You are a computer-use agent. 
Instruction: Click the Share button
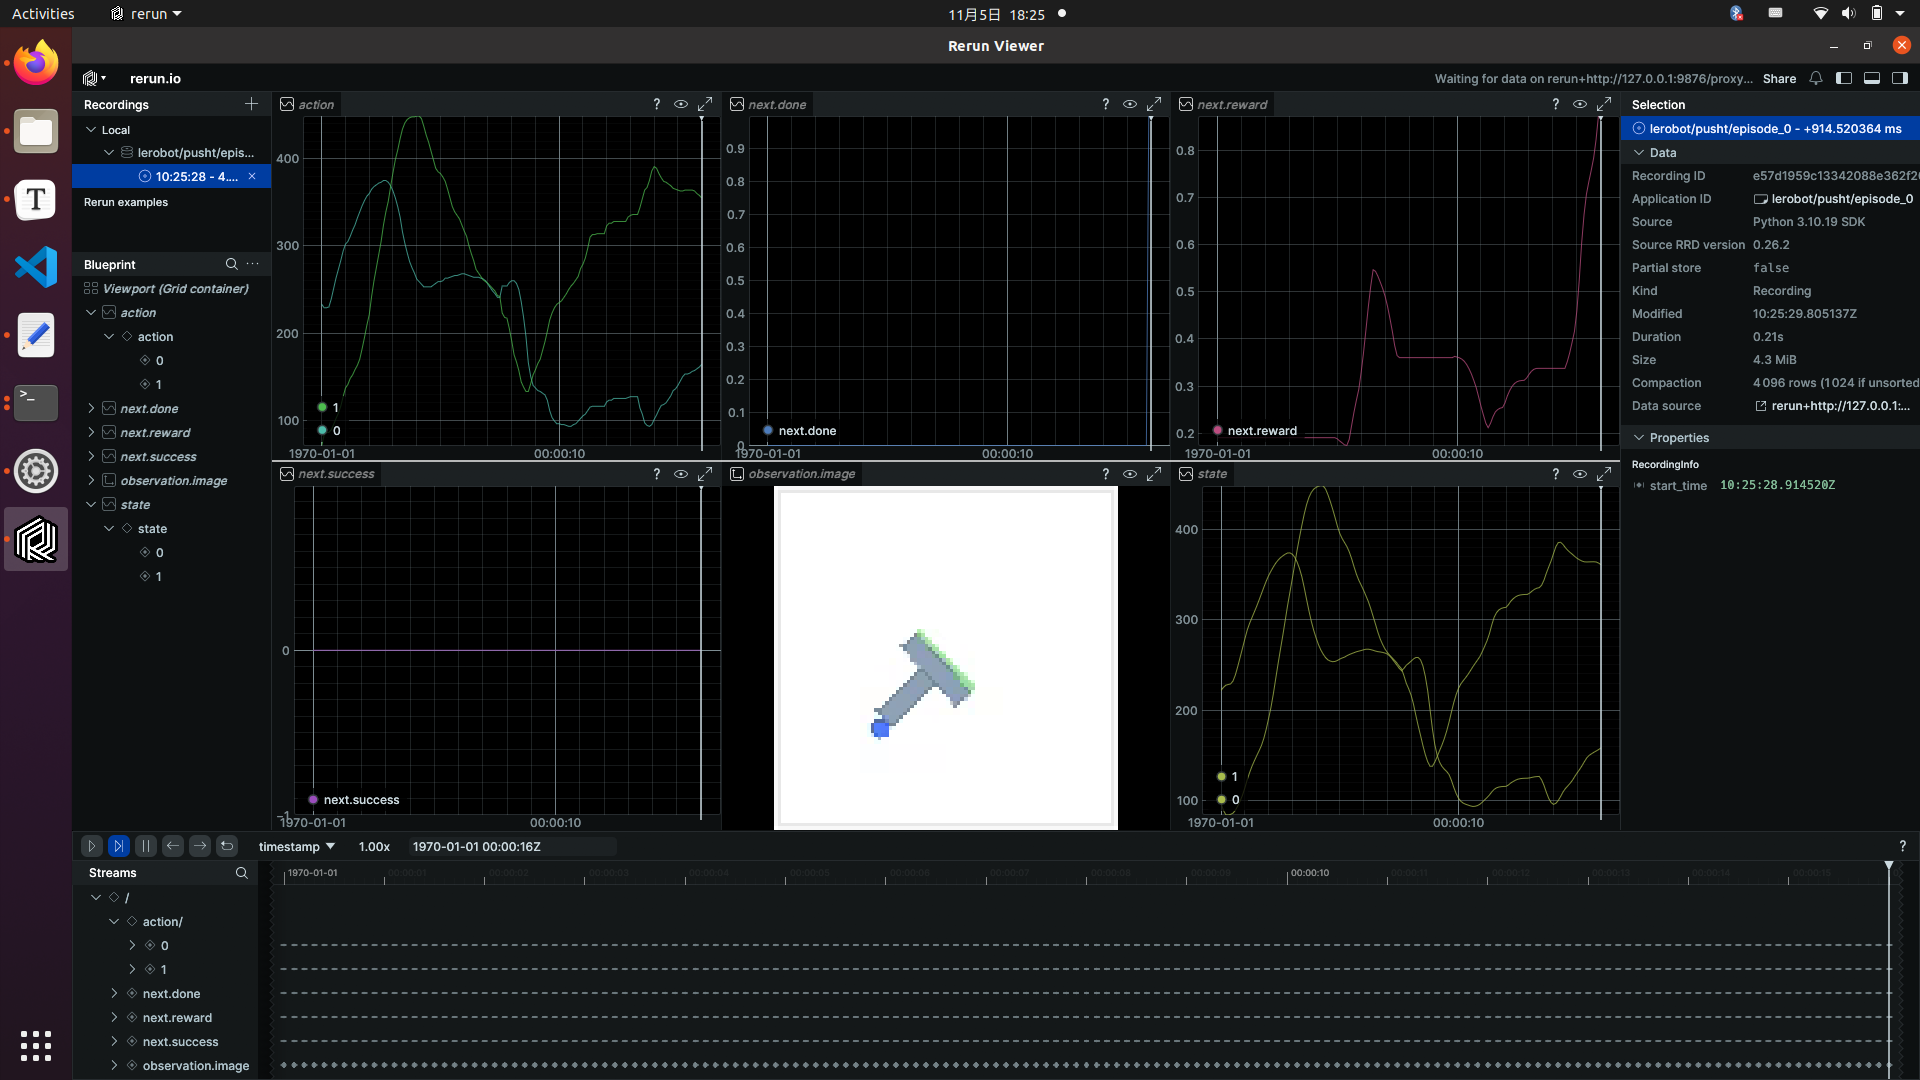coord(1779,78)
